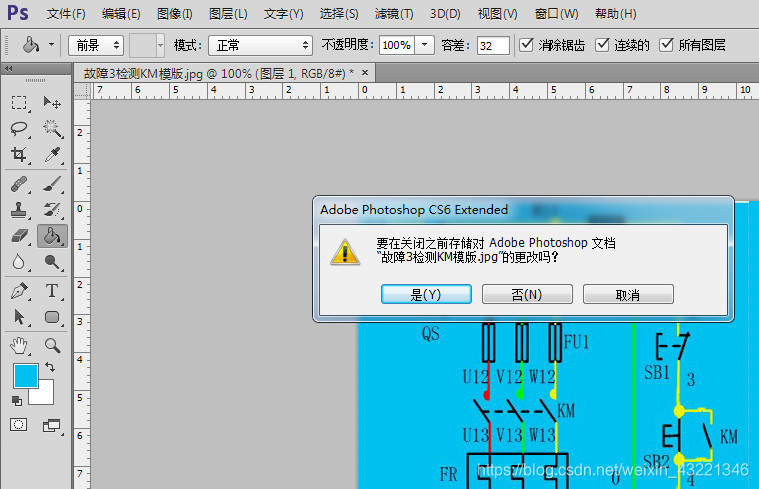
Task: Click the Paint Bucket icon in options bar
Action: point(31,45)
